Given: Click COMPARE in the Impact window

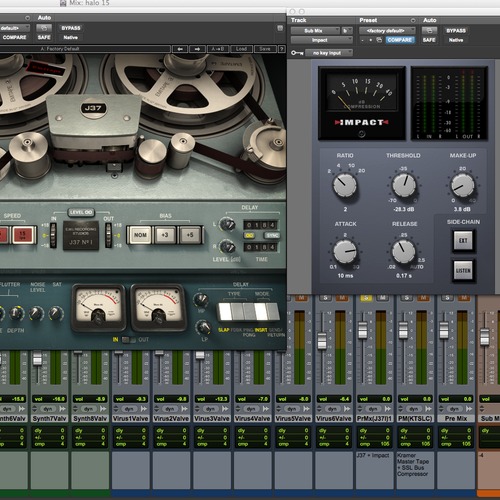Looking at the screenshot, I should click(399, 40).
